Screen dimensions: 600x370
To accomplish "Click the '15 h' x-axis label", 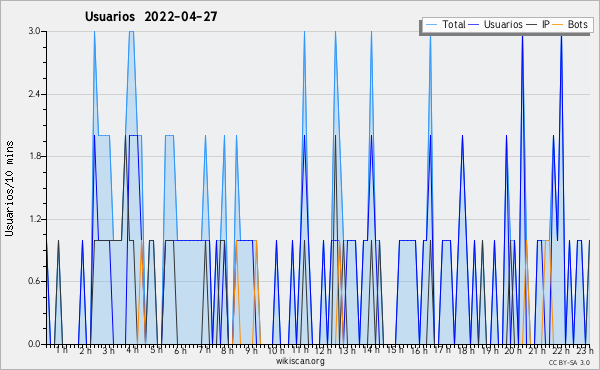I will tap(395, 350).
